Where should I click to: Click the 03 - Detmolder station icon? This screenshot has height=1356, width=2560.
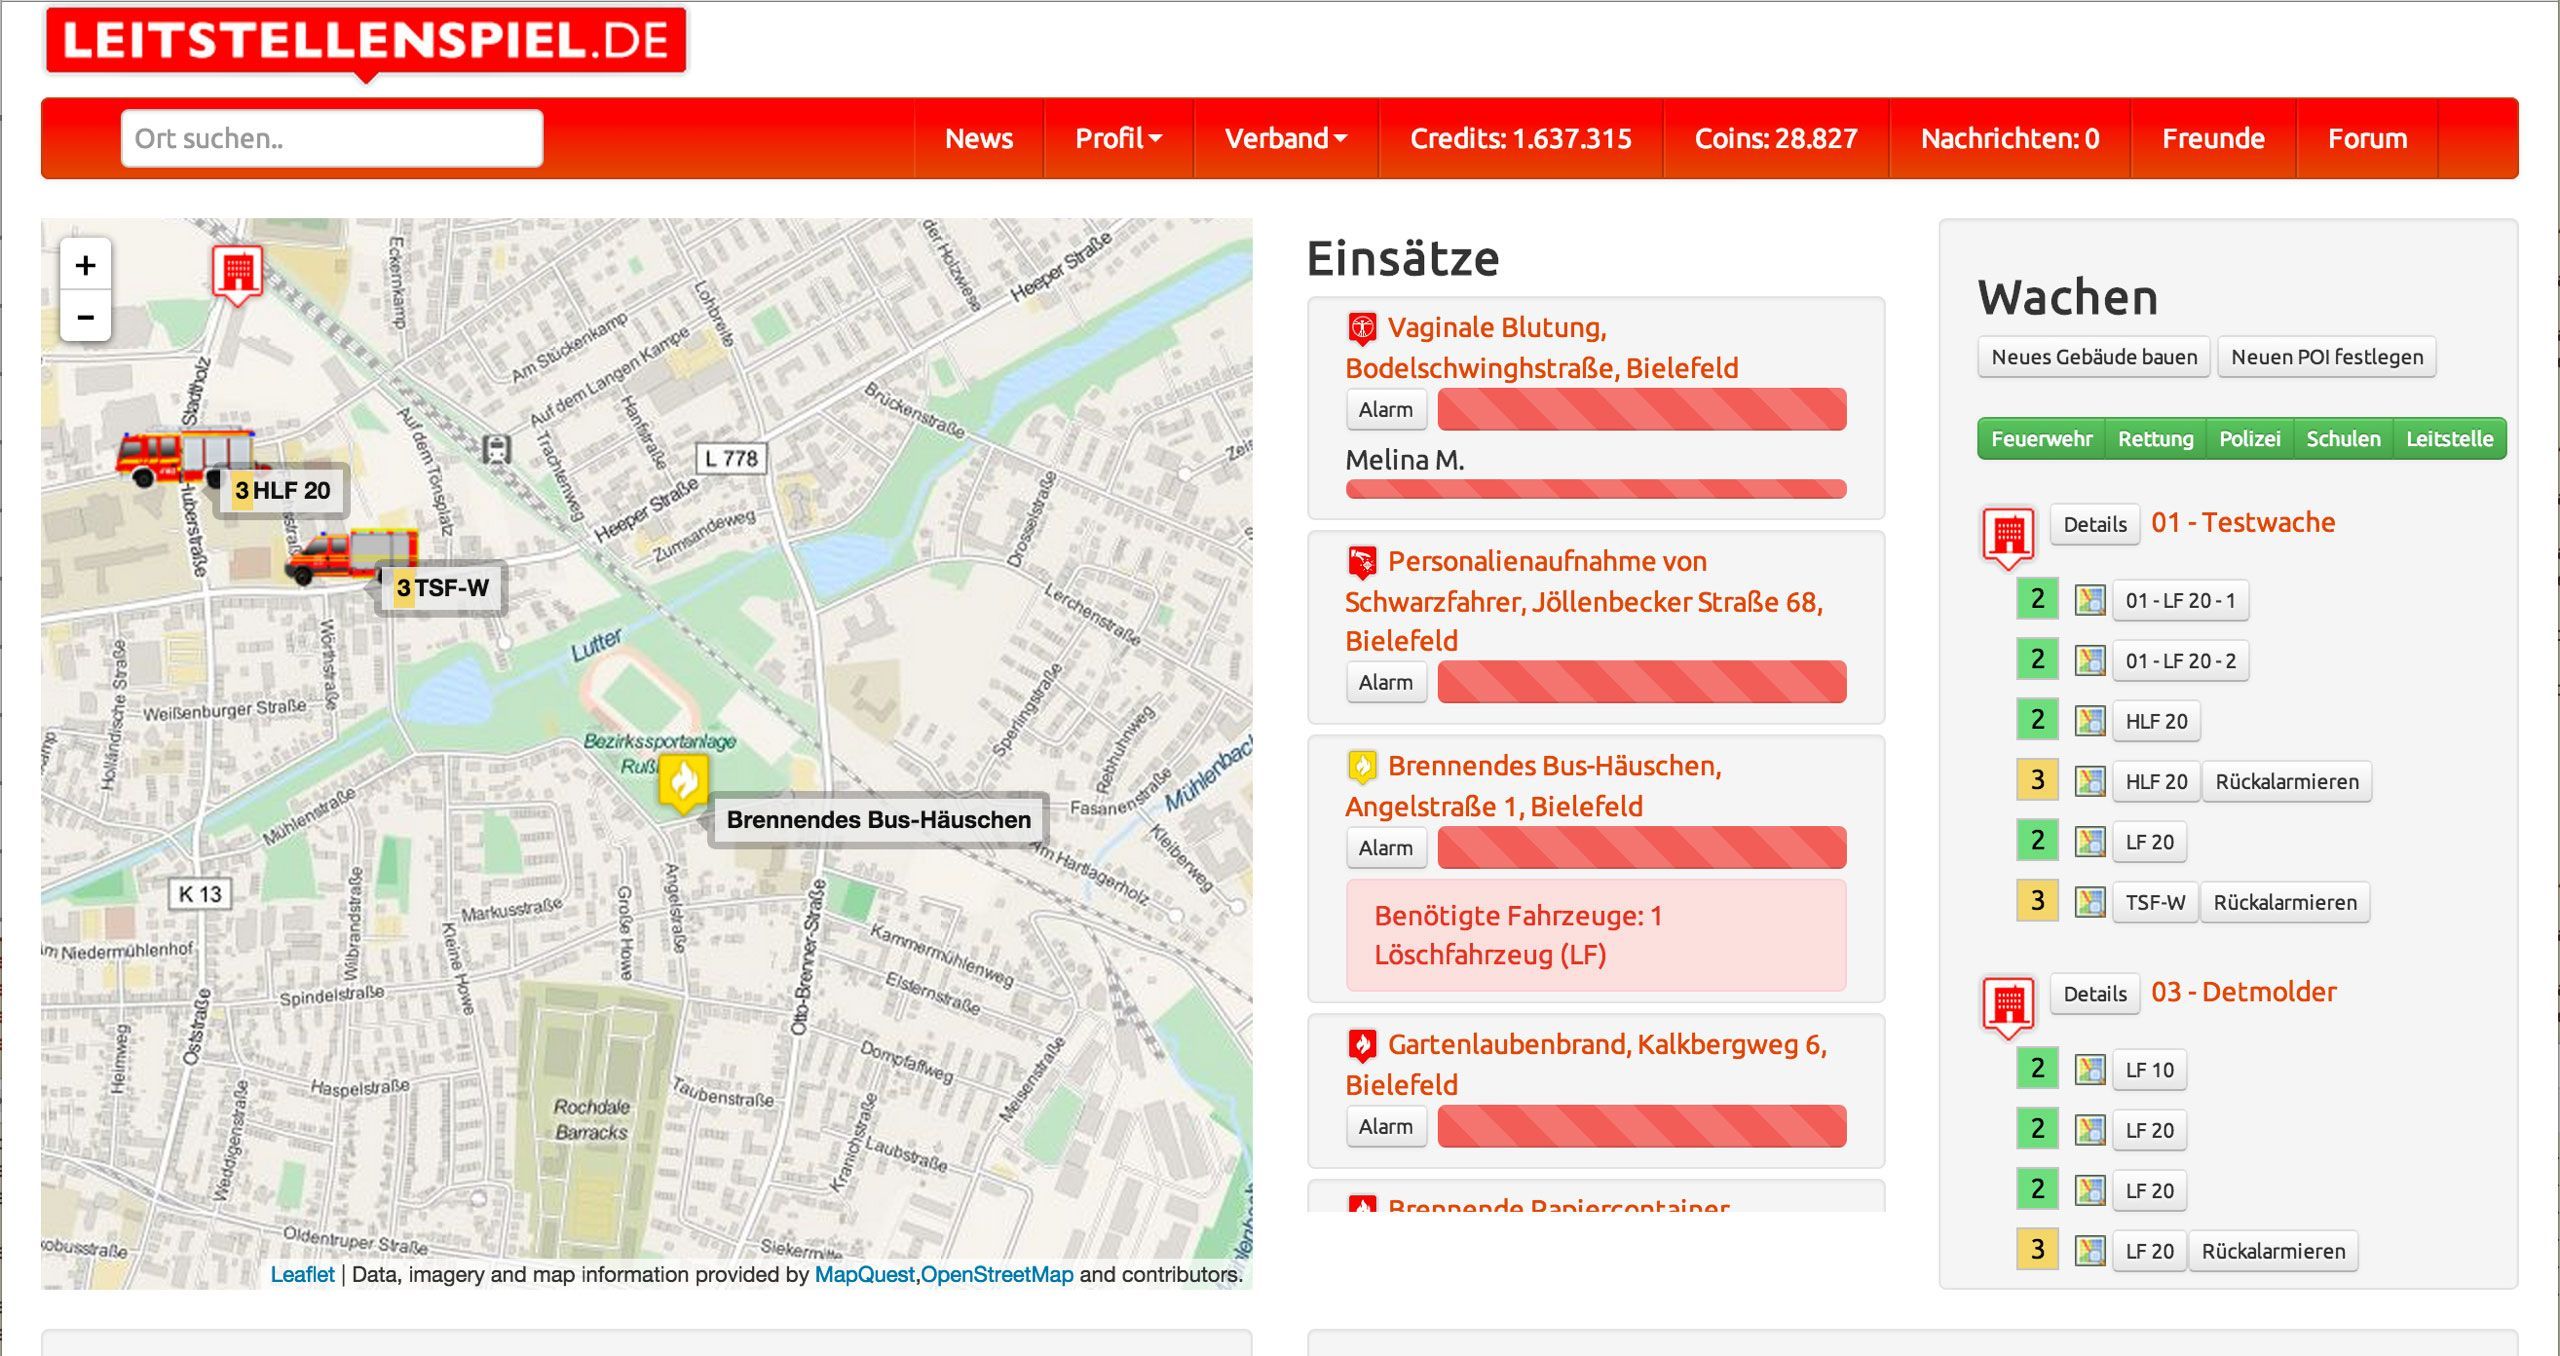[x=2008, y=1007]
